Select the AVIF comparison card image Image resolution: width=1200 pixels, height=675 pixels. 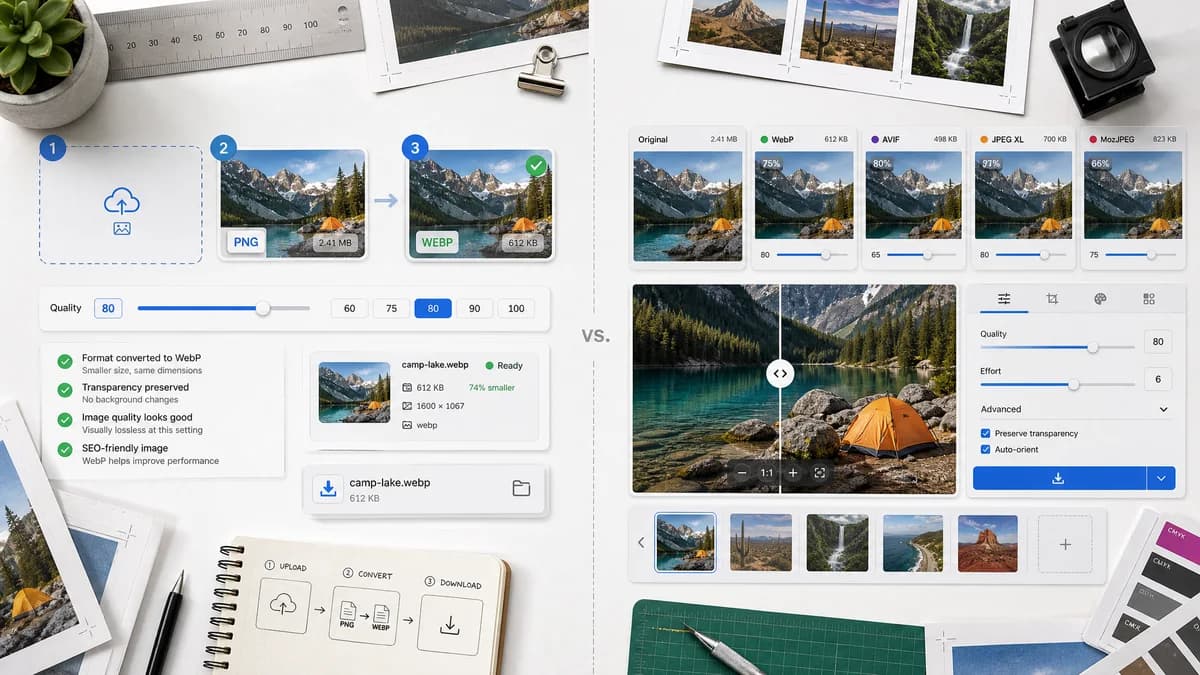pos(913,193)
